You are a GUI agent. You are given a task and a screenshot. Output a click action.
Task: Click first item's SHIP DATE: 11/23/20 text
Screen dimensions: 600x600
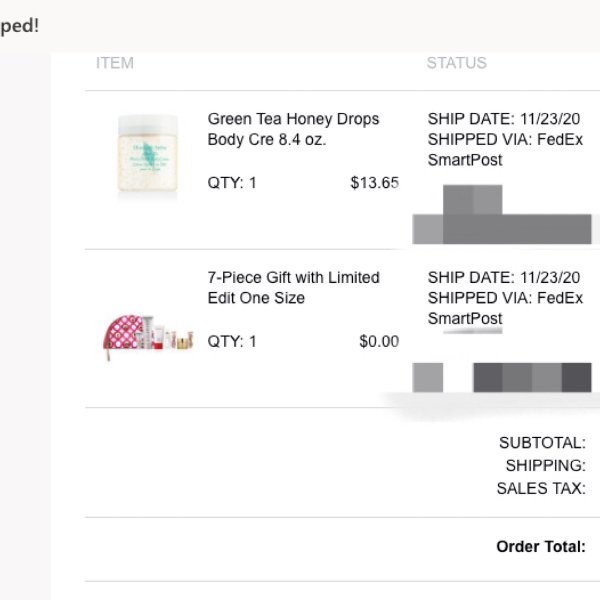coord(504,119)
